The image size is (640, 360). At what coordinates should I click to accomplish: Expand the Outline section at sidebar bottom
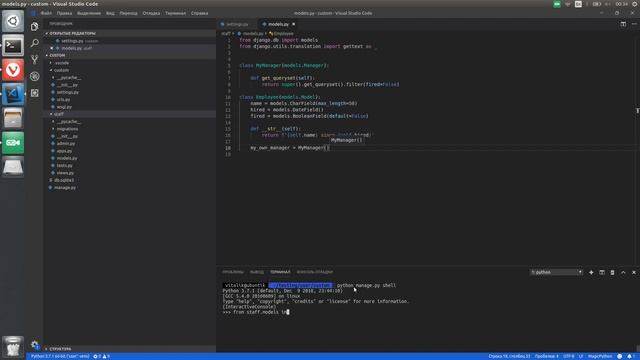coord(60,349)
